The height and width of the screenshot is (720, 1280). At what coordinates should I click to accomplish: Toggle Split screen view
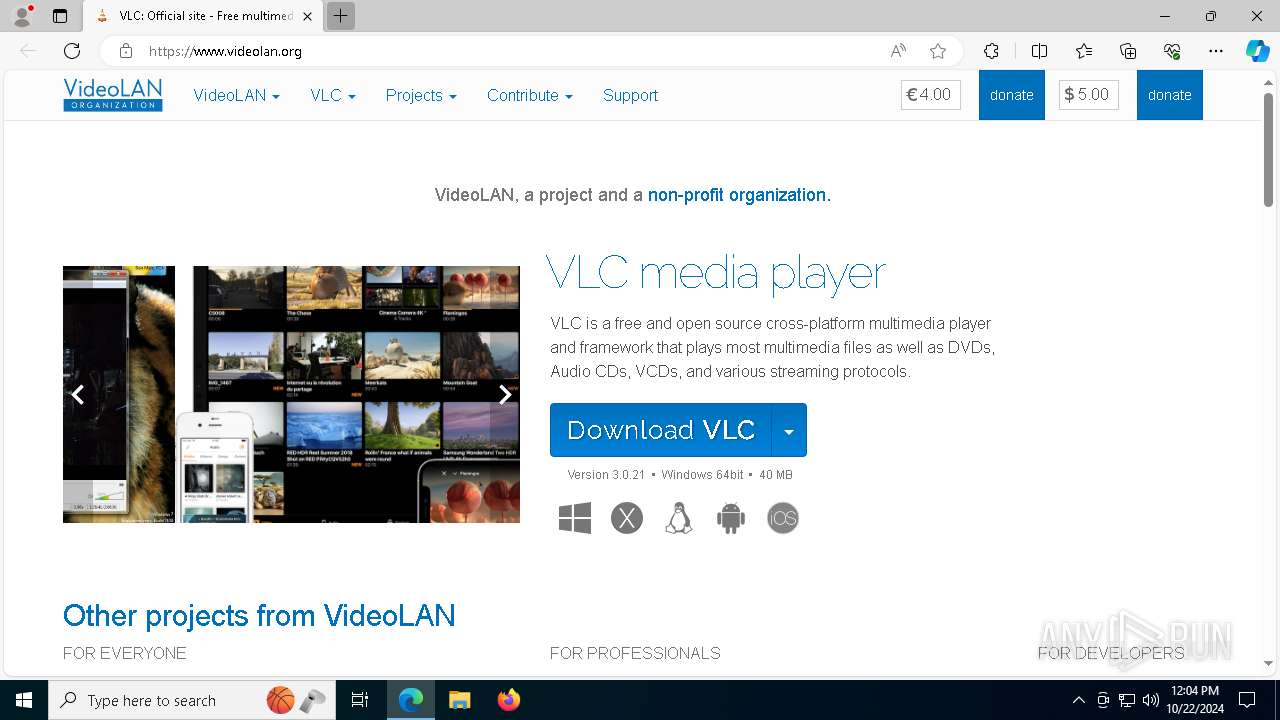click(1039, 51)
